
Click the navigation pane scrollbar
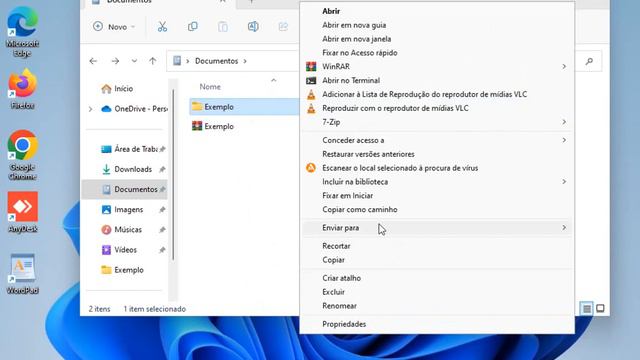[x=173, y=176]
